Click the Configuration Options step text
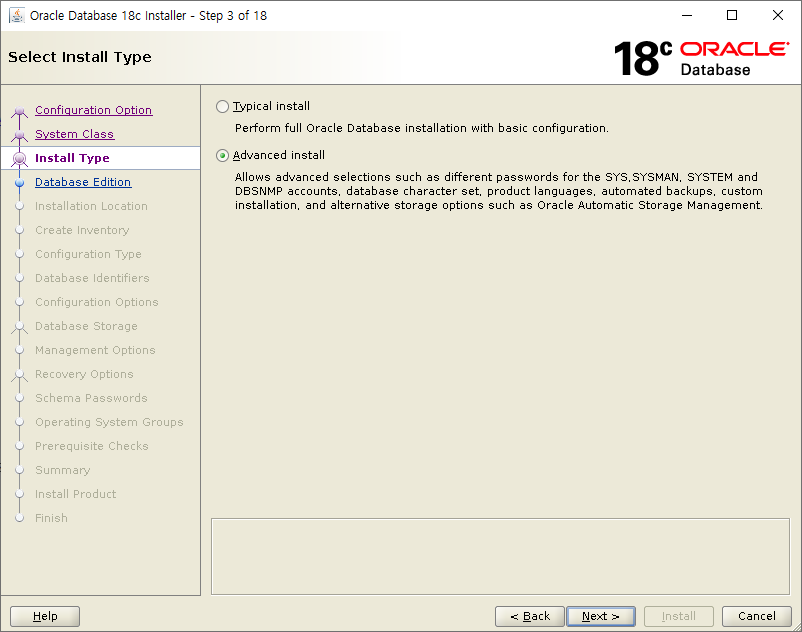802x632 pixels. 97,302
